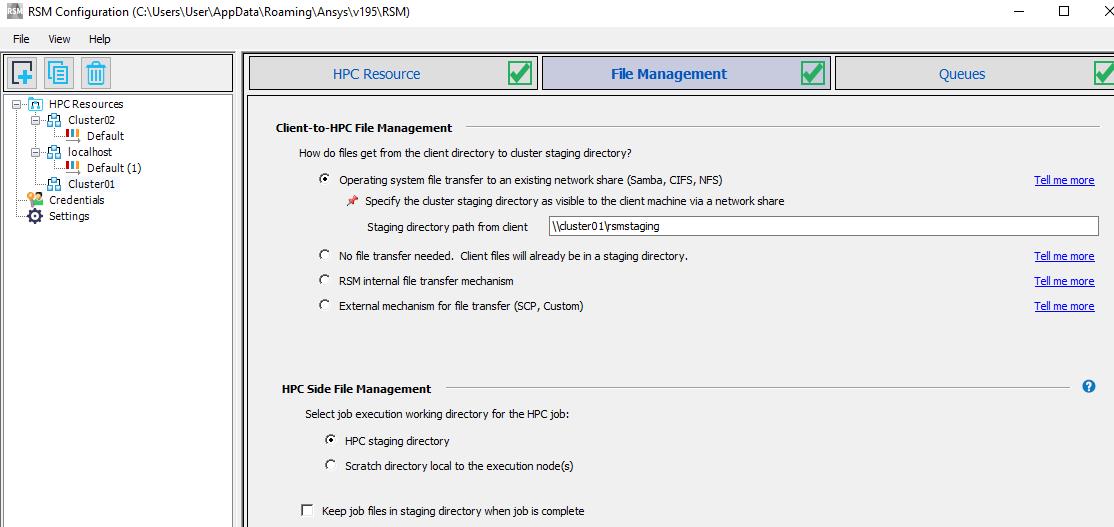Open the Help menu

99,39
